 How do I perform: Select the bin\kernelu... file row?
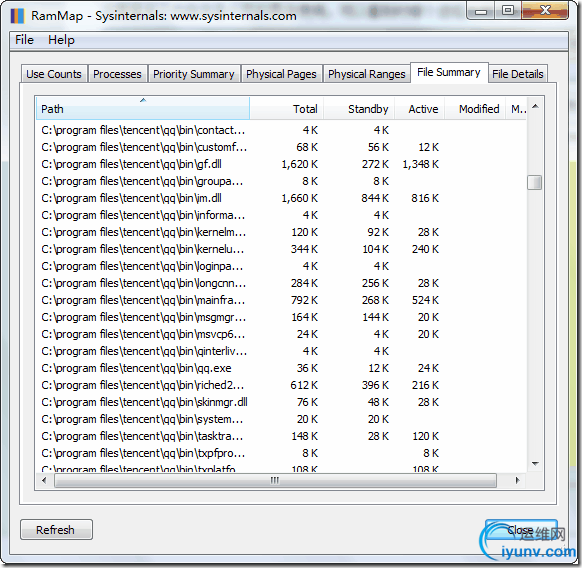click(x=281, y=249)
